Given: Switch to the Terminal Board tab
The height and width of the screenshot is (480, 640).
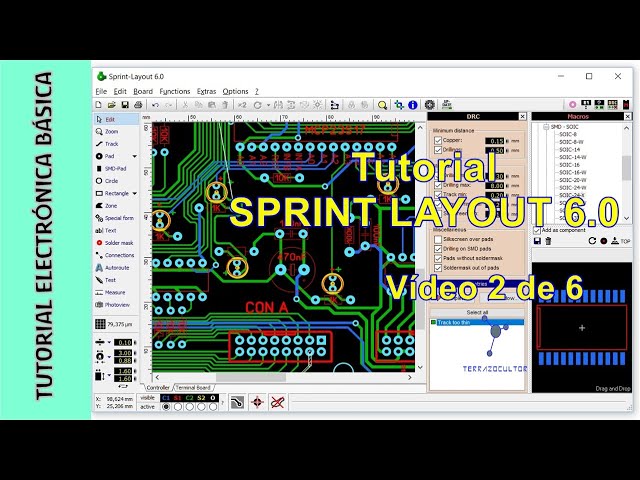Looking at the screenshot, I should tap(193, 387).
